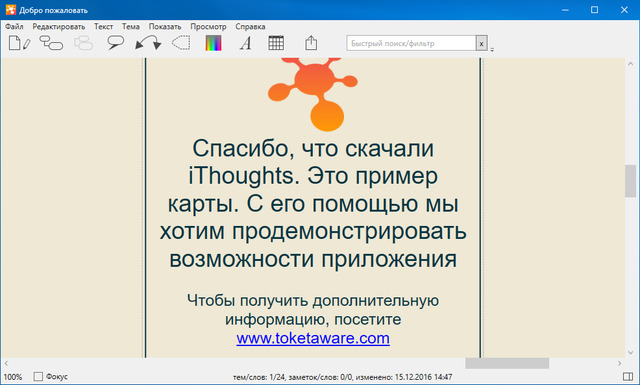This screenshot has width=640, height=385.
Task: Click the 100% zoom indicator
Action: [13, 377]
